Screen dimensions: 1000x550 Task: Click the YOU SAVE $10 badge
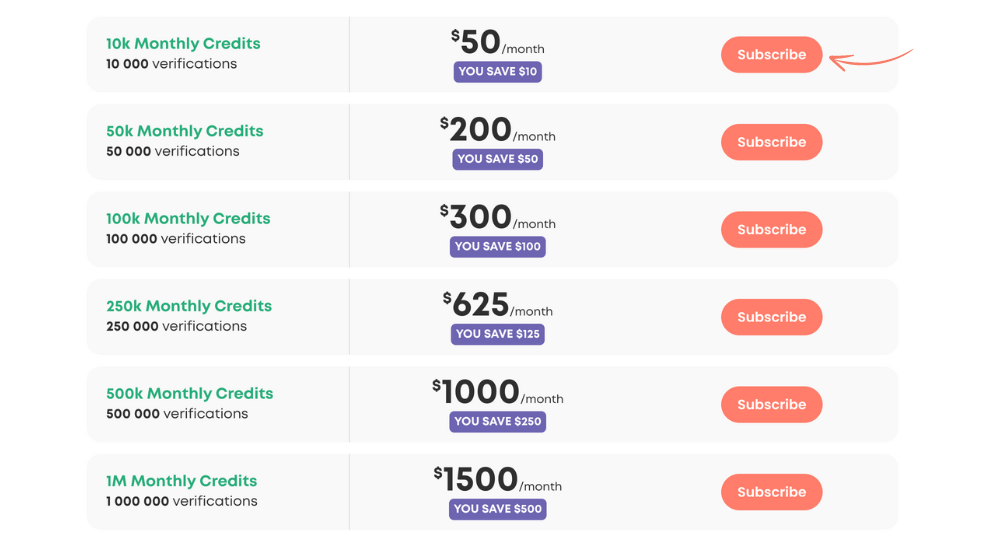(x=497, y=71)
